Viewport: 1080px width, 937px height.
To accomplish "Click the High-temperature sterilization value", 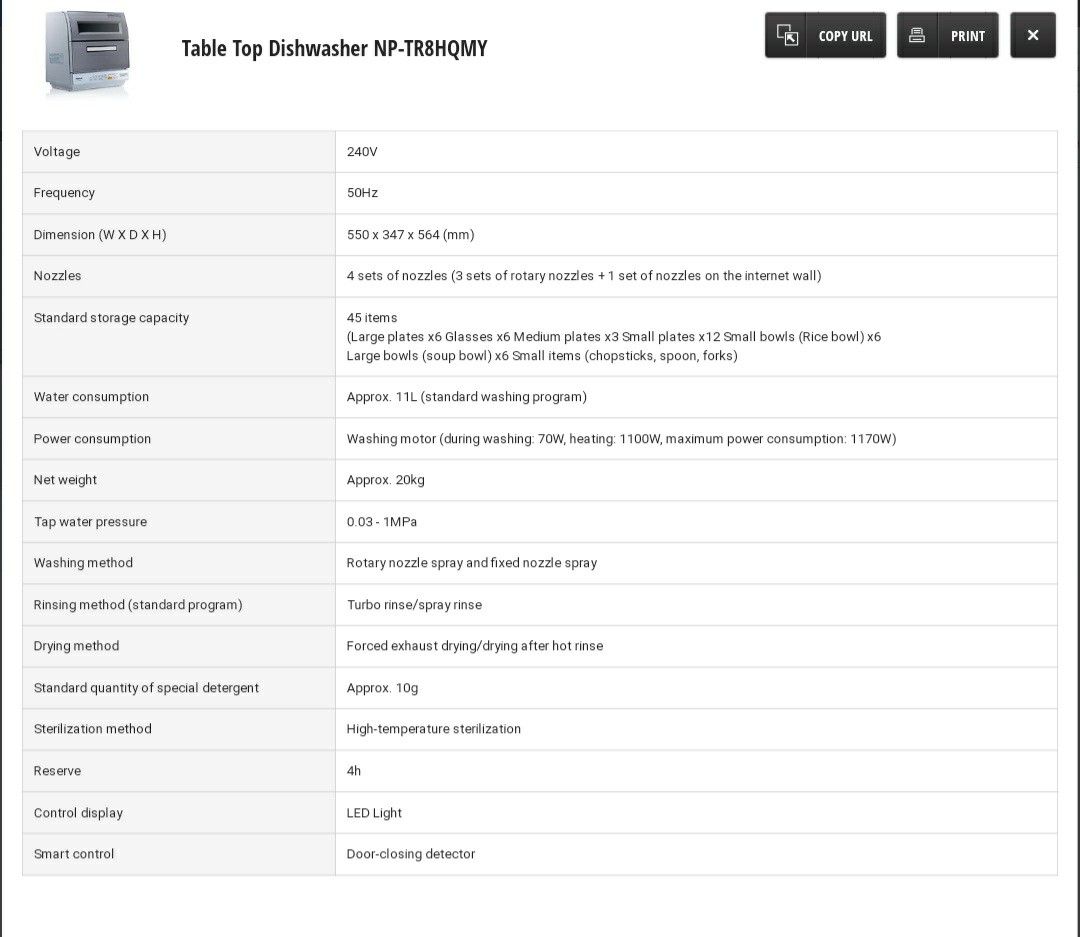I will point(433,729).
